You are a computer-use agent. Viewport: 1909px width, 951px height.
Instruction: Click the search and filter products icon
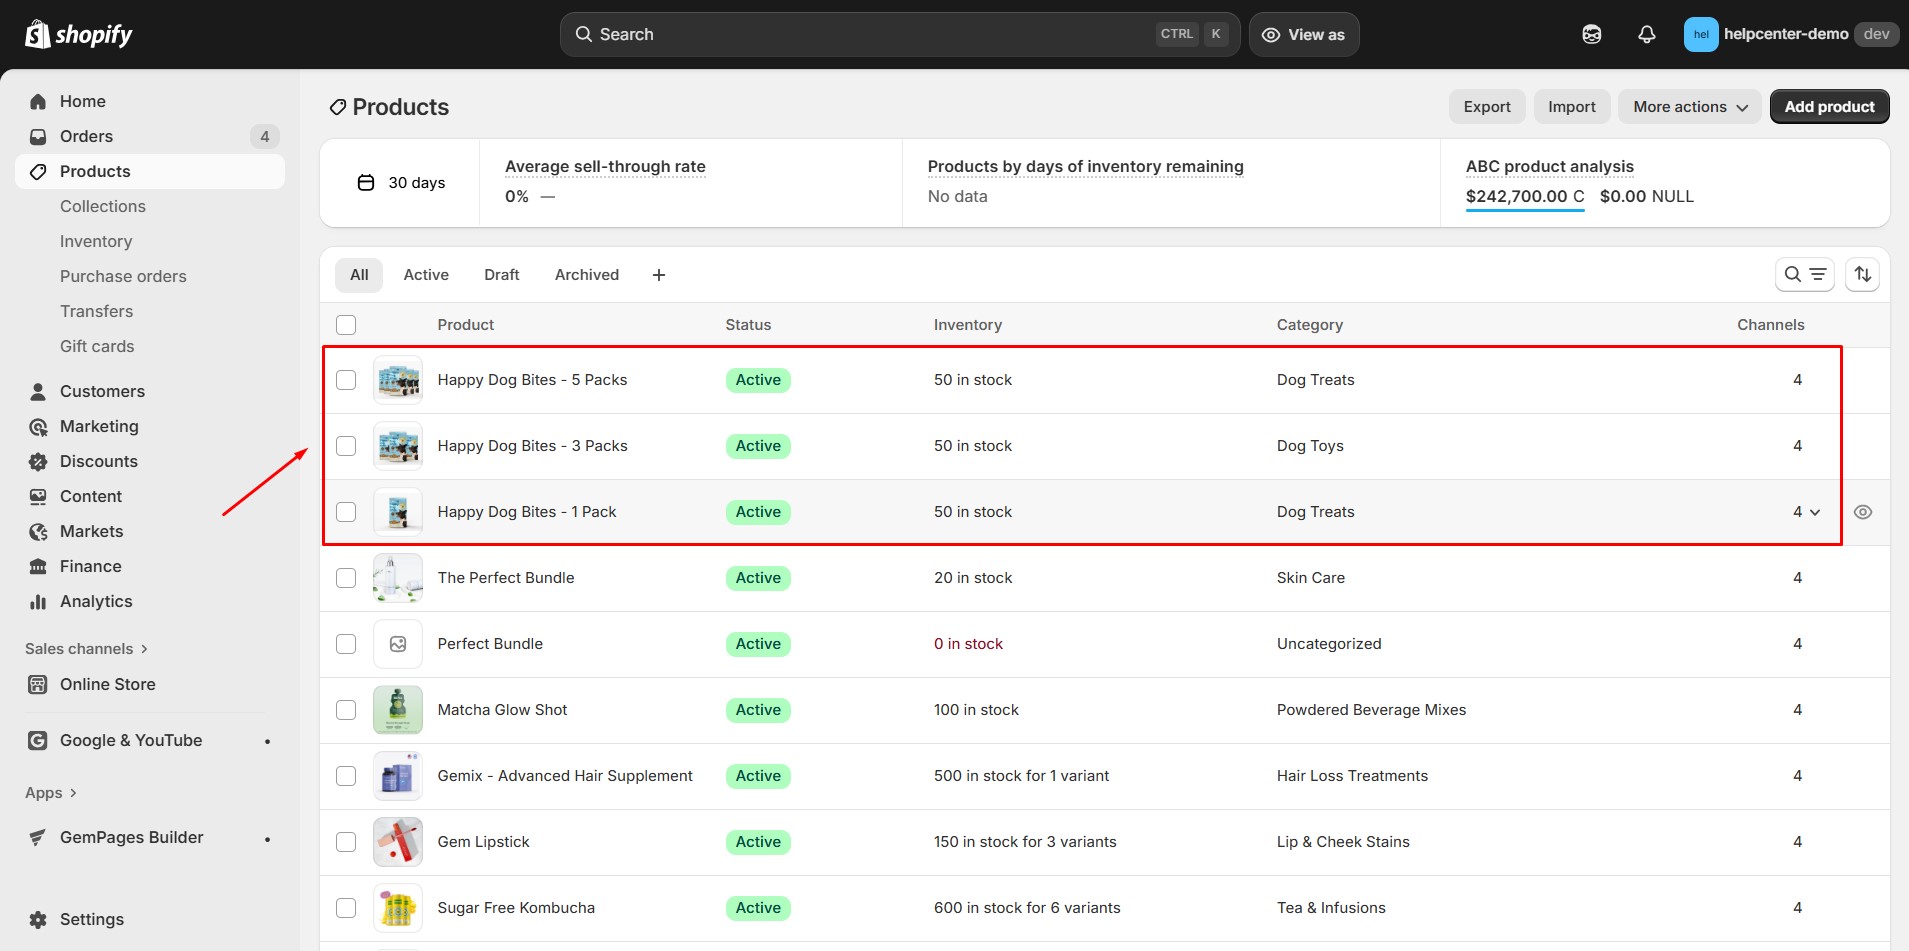(1804, 274)
